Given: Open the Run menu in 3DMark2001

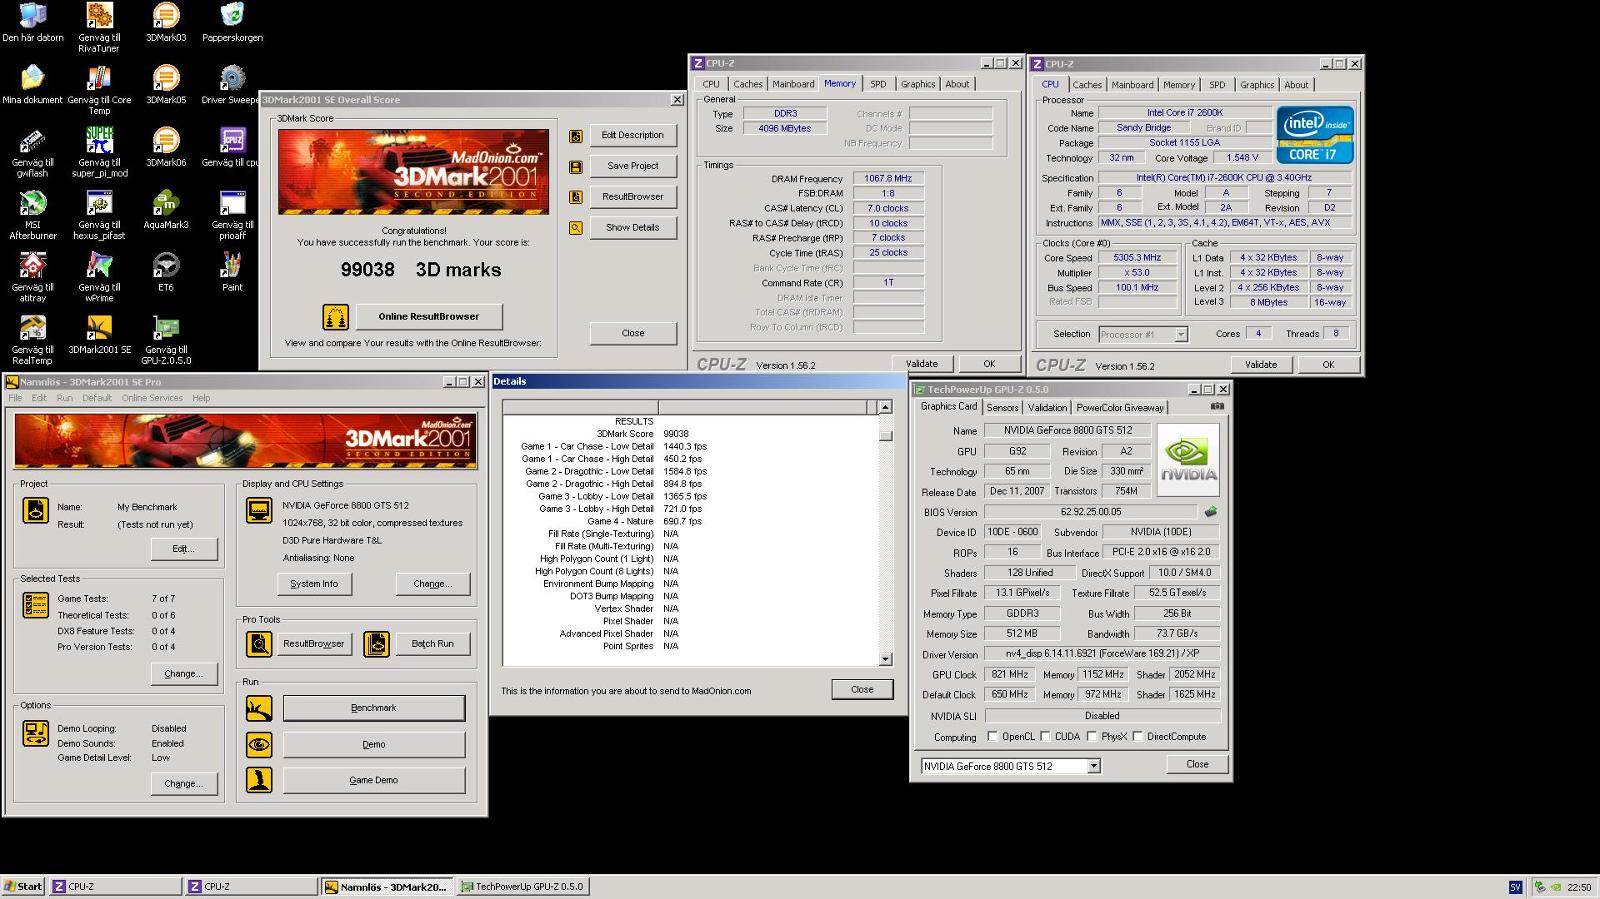Looking at the screenshot, I should (x=65, y=398).
